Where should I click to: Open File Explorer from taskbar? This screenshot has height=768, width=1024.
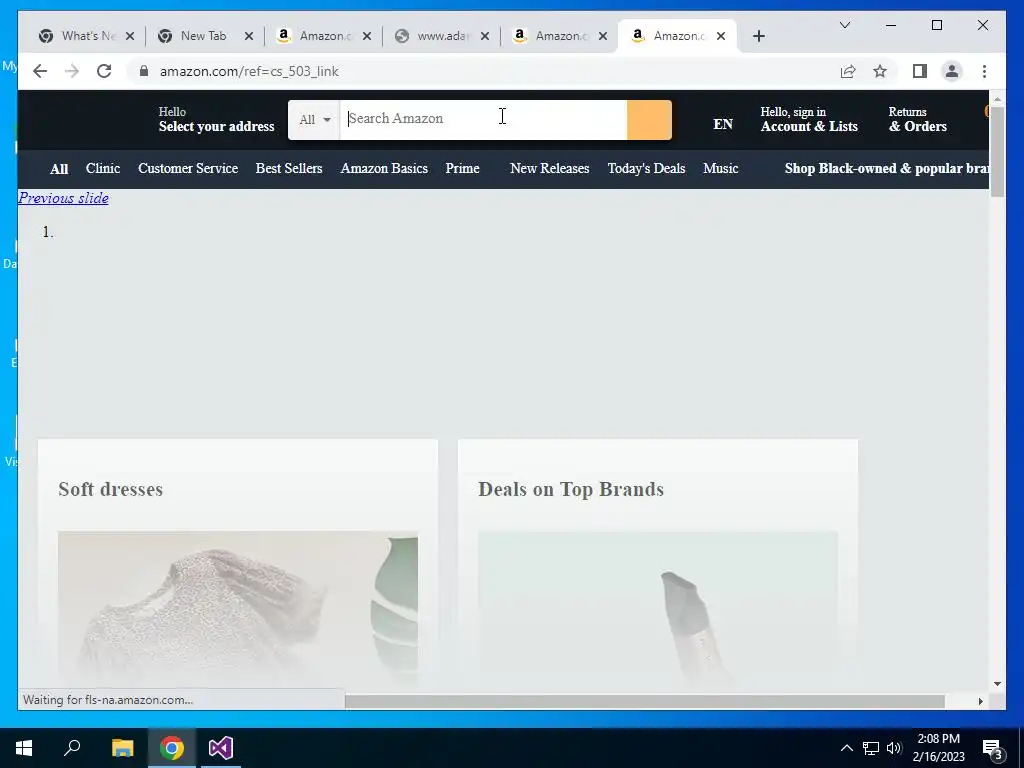pos(122,748)
